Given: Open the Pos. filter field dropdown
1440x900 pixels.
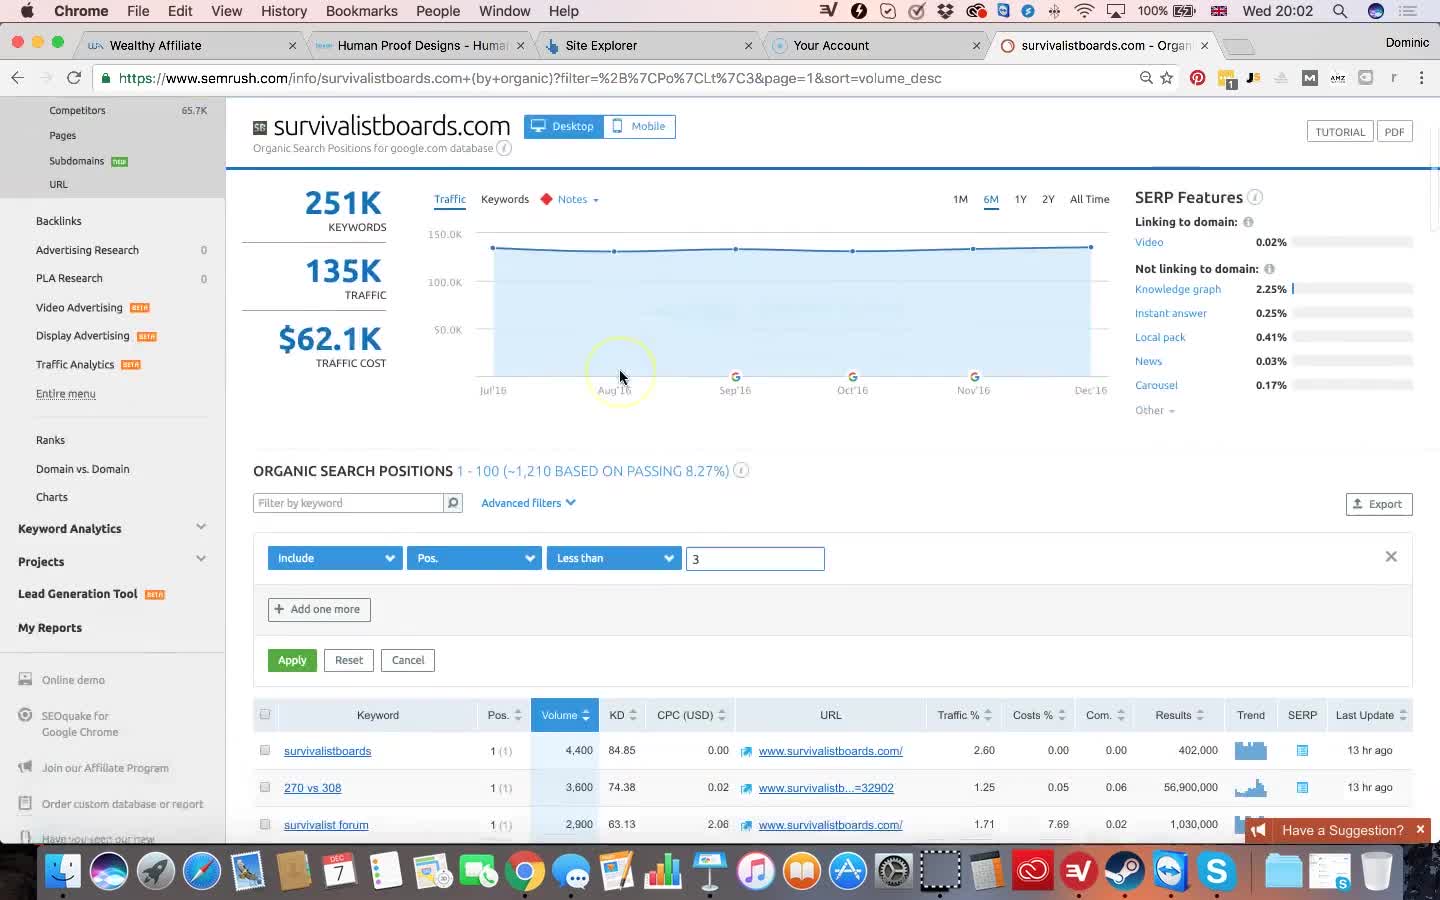Looking at the screenshot, I should point(474,558).
